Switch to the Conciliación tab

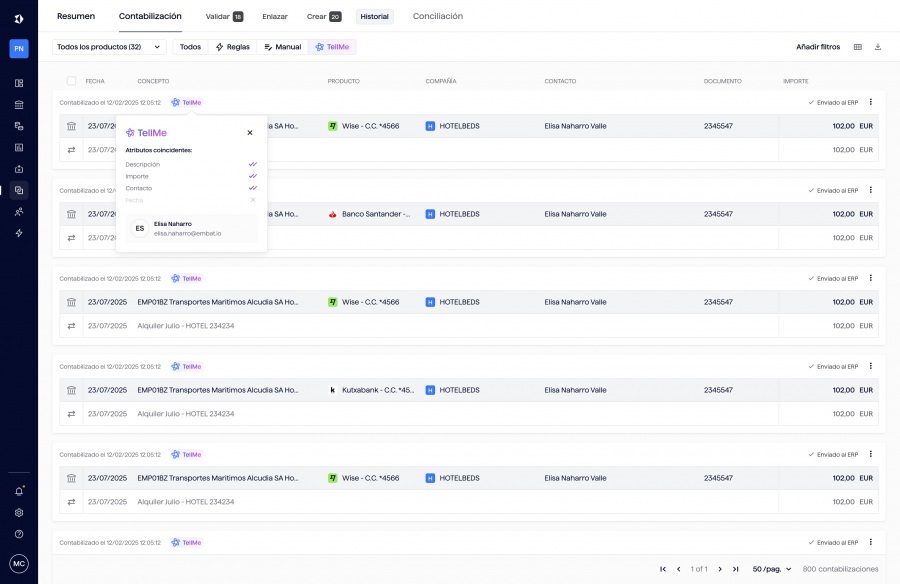(x=437, y=16)
